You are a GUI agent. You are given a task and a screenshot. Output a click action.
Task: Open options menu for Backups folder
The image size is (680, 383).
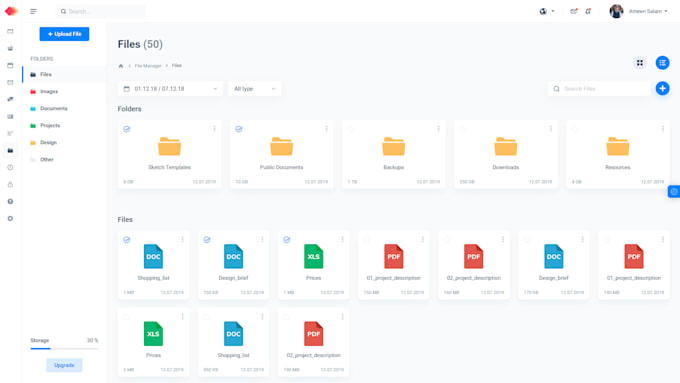438,129
